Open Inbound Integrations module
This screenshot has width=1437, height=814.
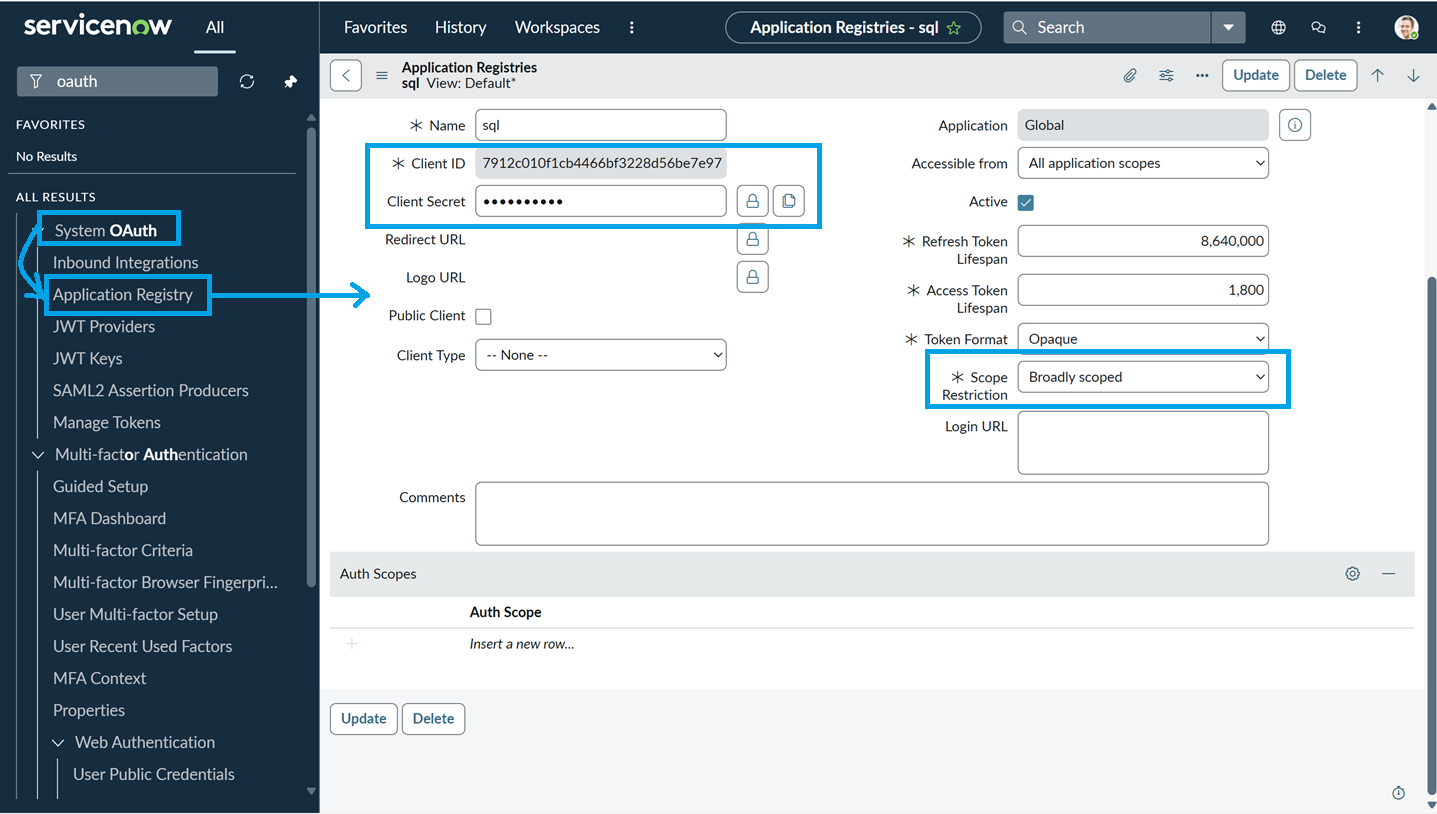[x=126, y=263]
